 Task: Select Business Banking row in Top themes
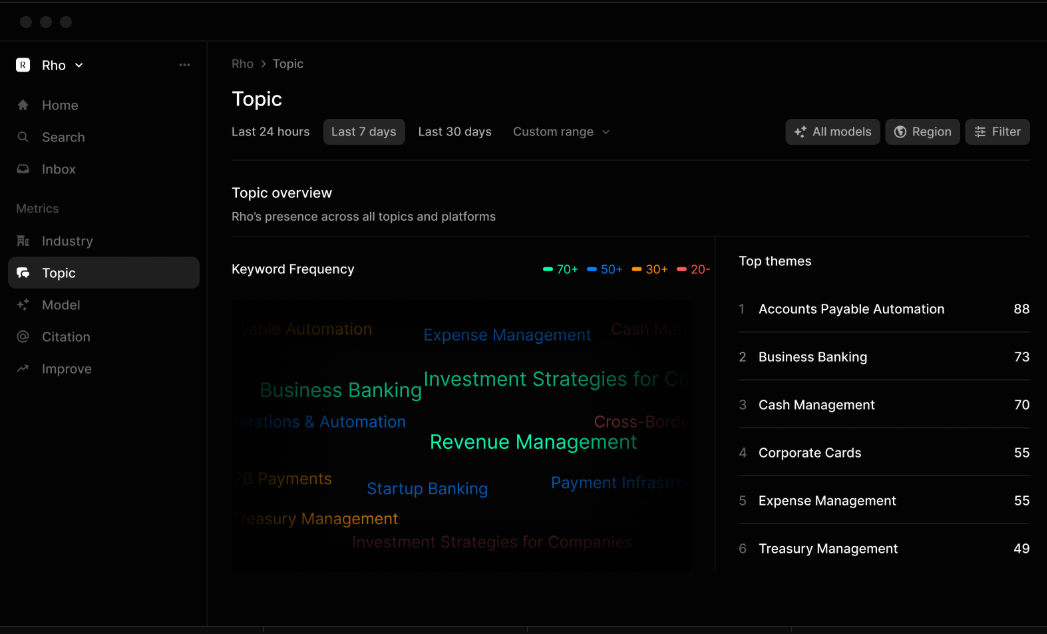(x=884, y=357)
